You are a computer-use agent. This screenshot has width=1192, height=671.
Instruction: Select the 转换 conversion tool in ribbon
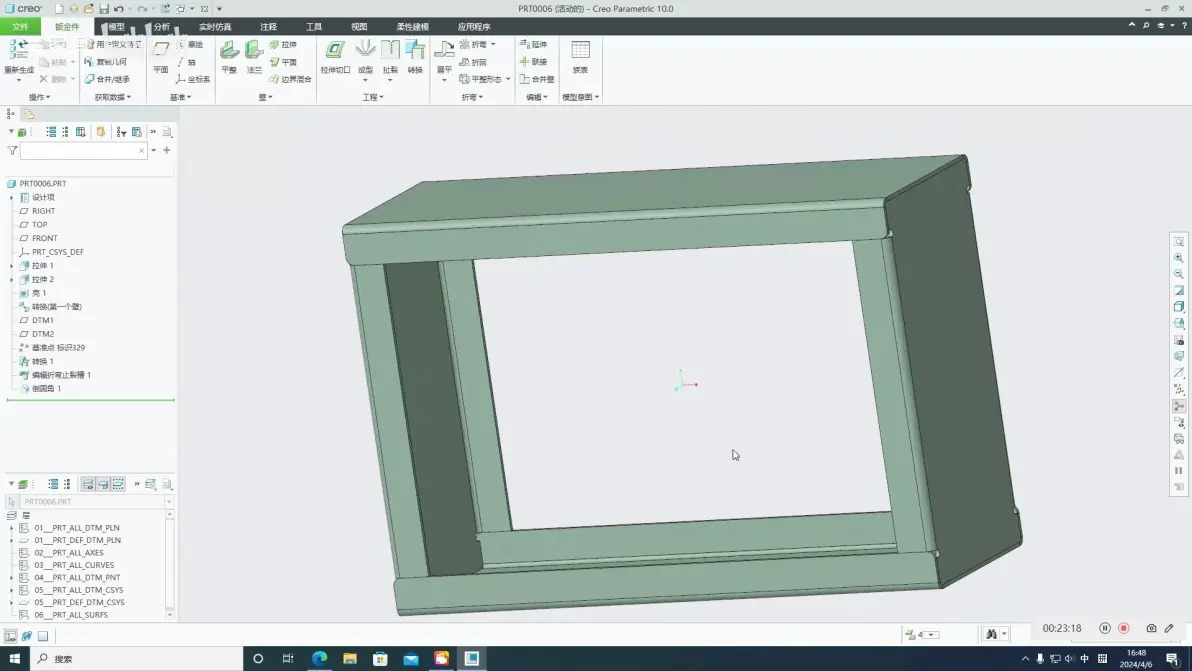click(415, 57)
